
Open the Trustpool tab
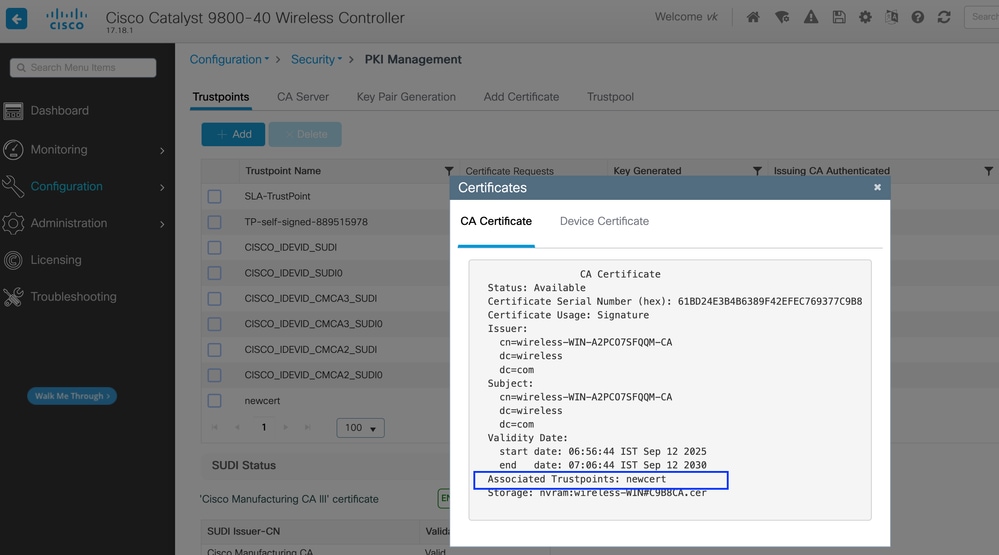[x=610, y=97]
